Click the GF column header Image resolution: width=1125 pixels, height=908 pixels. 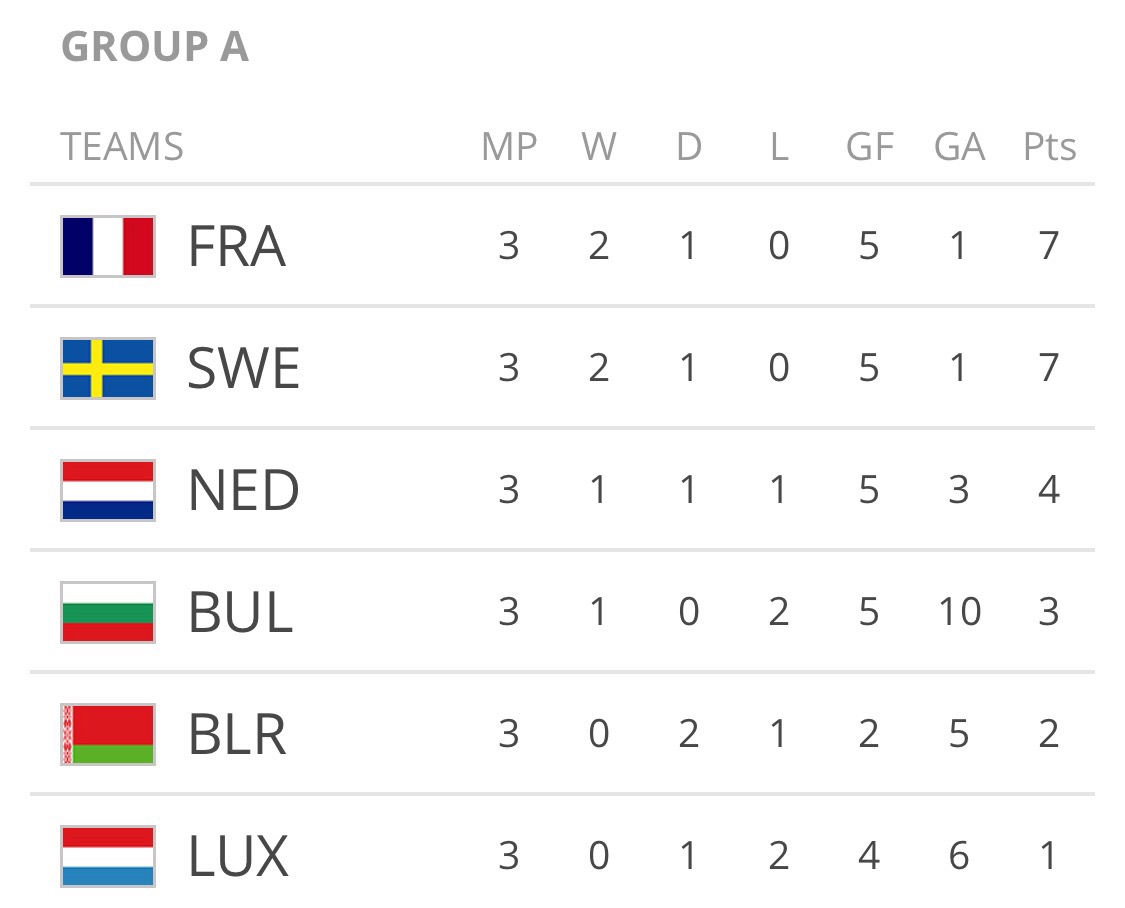coord(870,146)
